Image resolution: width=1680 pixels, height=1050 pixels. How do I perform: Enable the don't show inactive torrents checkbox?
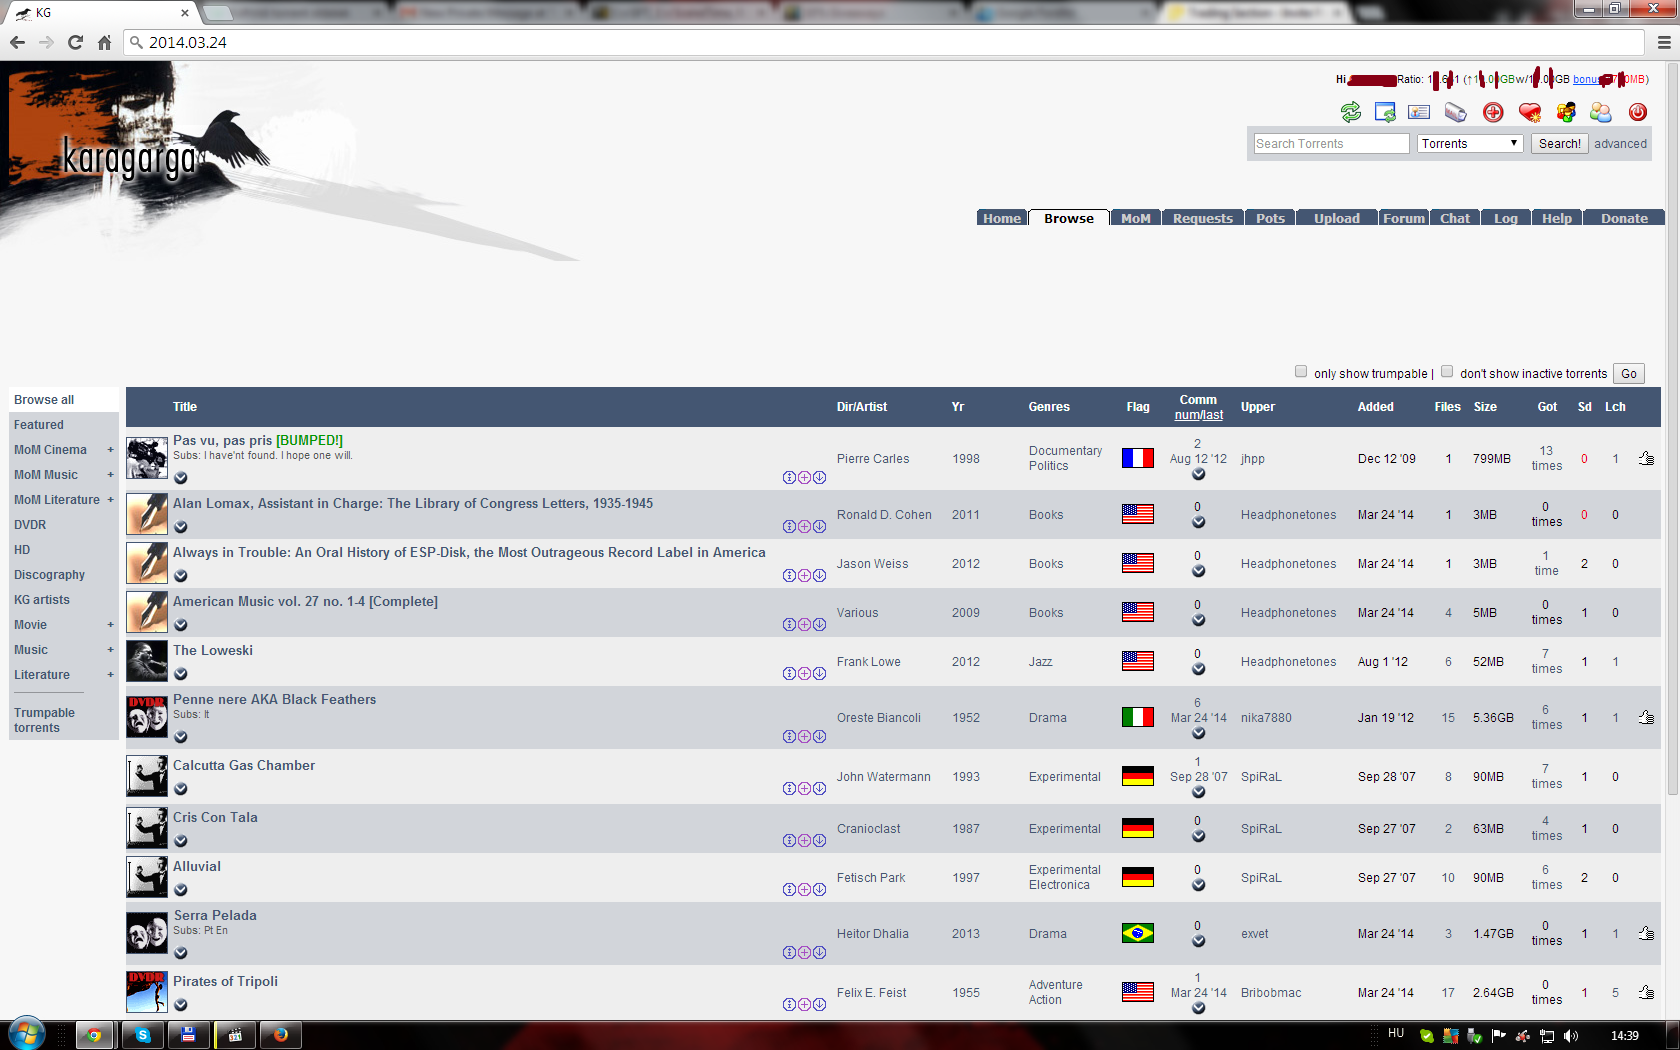point(1447,371)
